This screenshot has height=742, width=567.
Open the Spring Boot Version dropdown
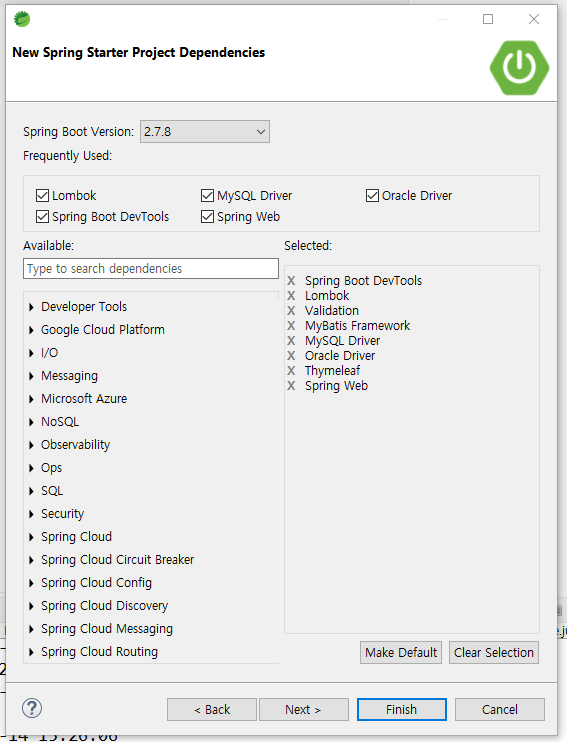click(205, 132)
